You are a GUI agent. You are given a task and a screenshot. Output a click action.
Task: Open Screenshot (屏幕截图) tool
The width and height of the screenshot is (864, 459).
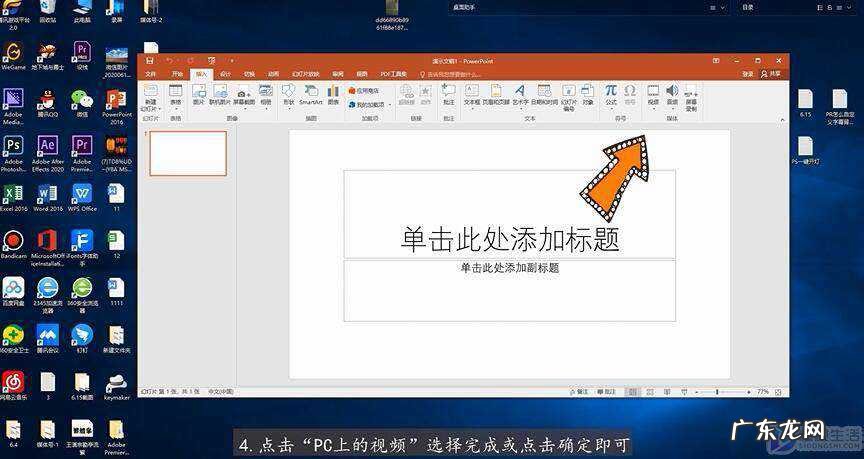(x=244, y=96)
